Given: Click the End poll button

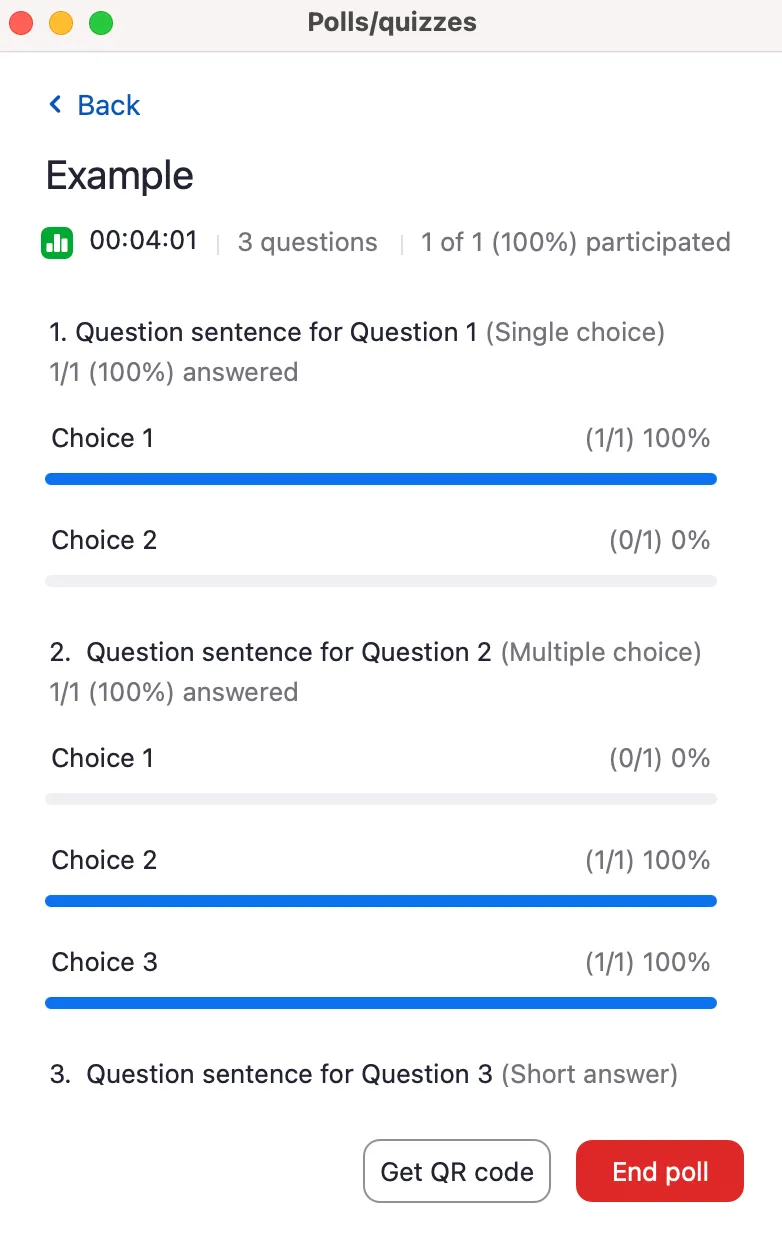Looking at the screenshot, I should coord(659,1171).
